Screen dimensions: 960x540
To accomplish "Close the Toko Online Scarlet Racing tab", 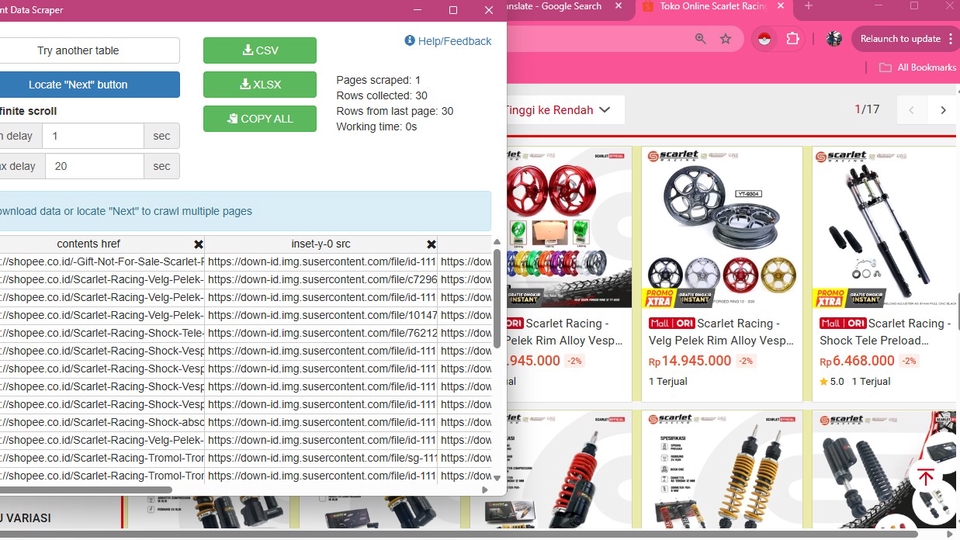I will (781, 6).
